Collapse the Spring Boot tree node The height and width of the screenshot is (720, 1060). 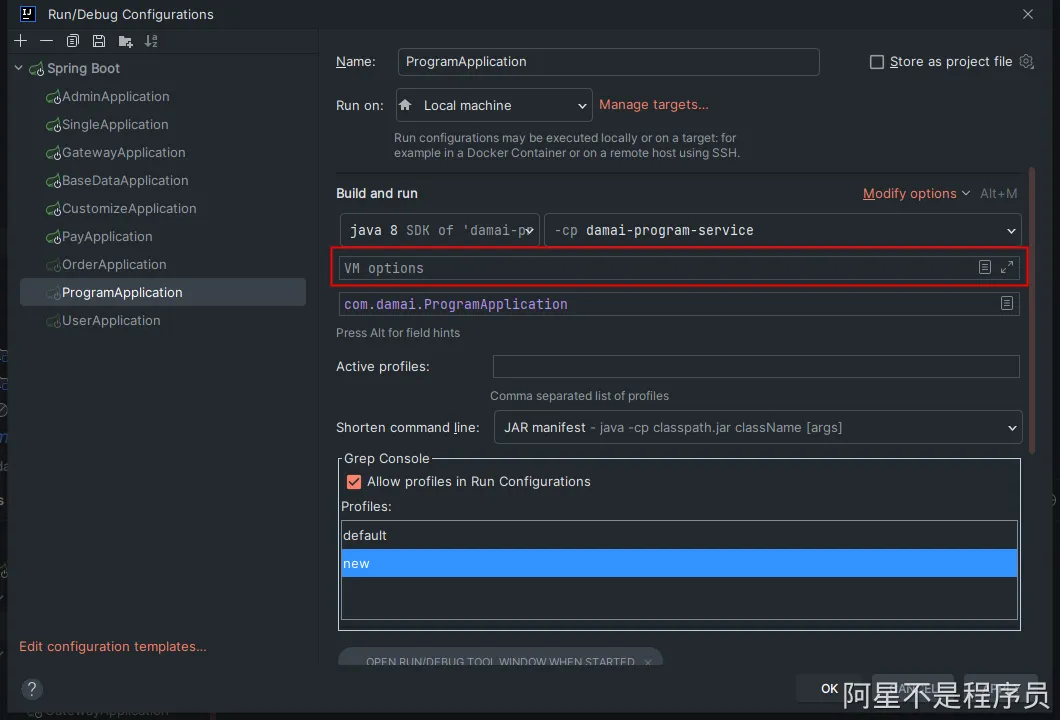(18, 68)
